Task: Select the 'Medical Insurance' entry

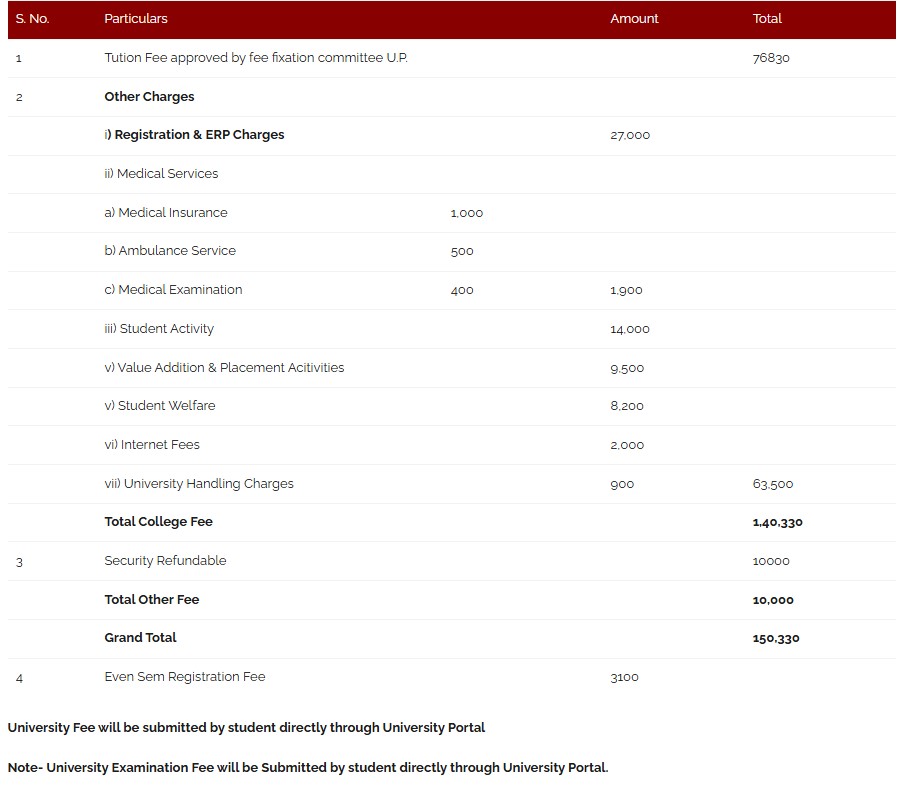Action: coord(166,213)
